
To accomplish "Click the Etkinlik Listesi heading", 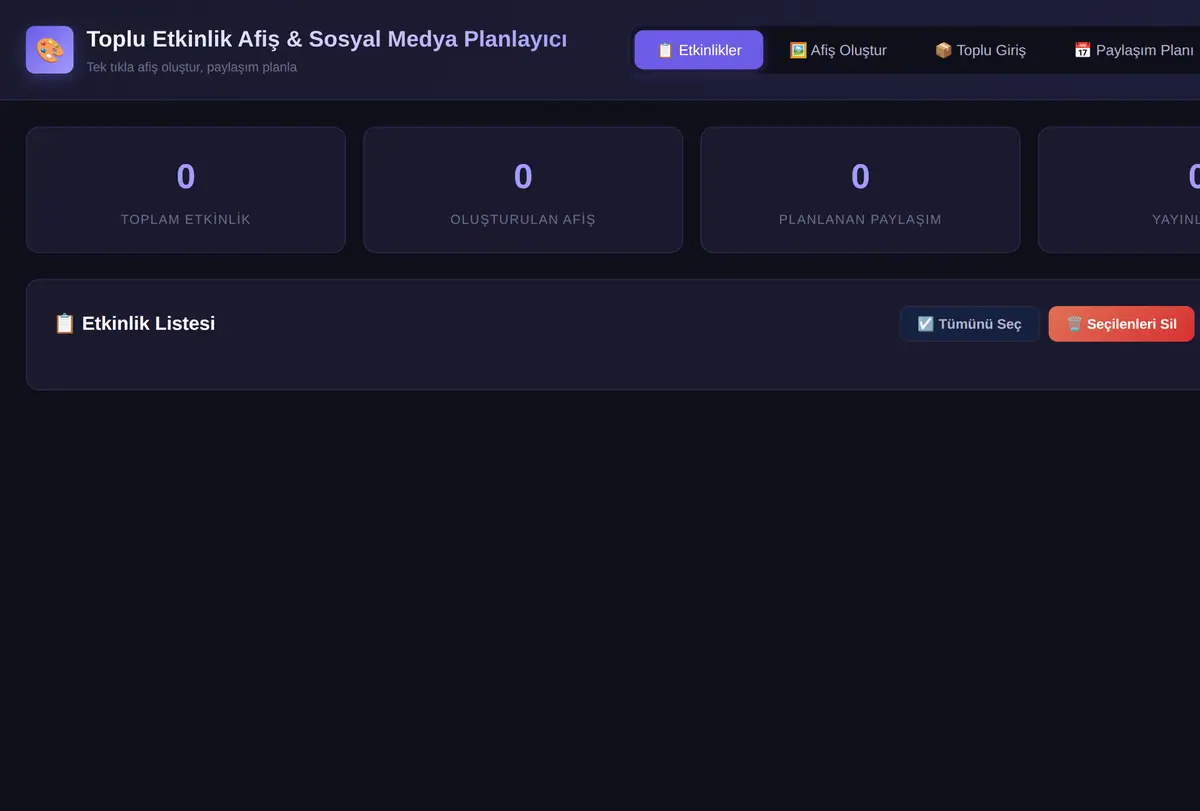I will 134,324.
